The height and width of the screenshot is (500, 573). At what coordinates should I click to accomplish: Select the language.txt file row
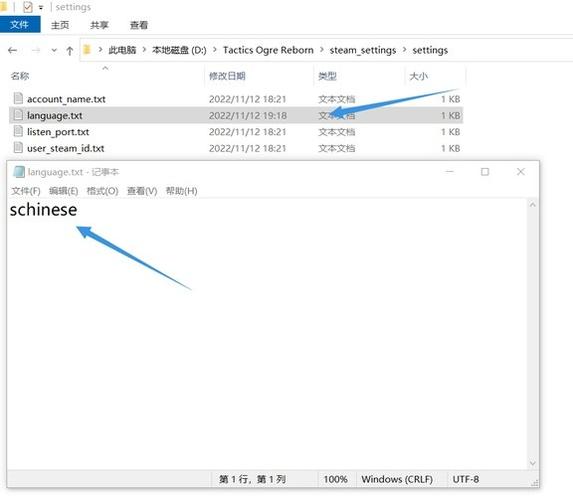point(236,115)
